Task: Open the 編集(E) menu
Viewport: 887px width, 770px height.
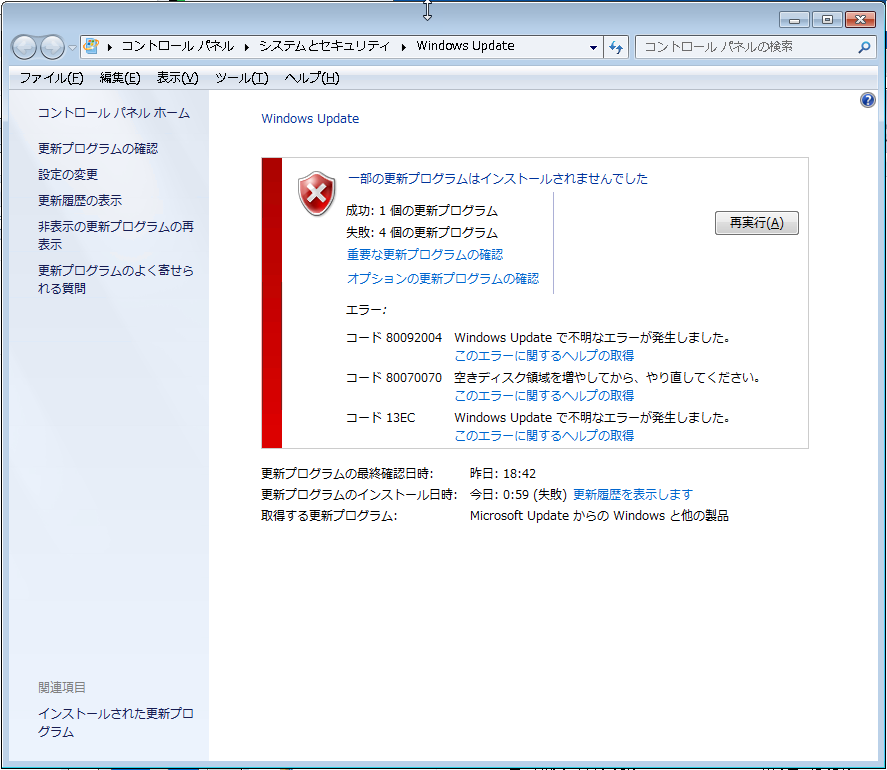Action: pos(120,78)
